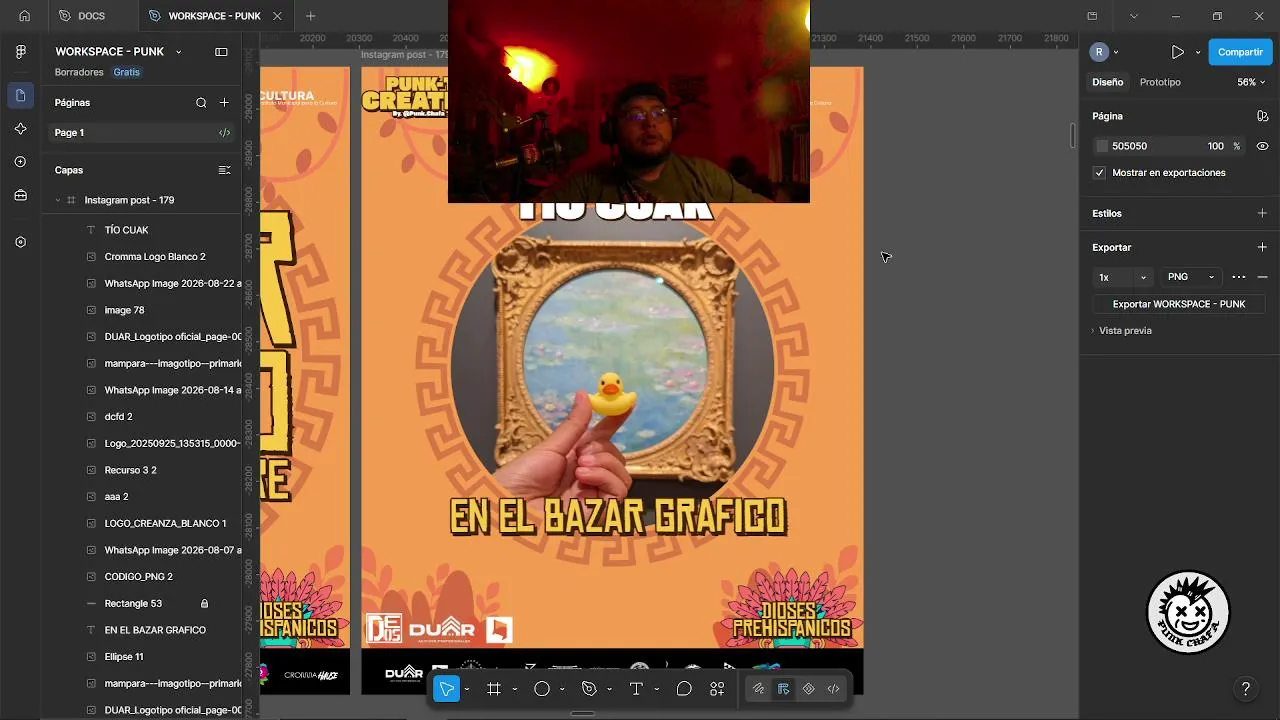The height and width of the screenshot is (720, 1280).
Task: Open the PNG export format dropdown
Action: tap(1191, 277)
